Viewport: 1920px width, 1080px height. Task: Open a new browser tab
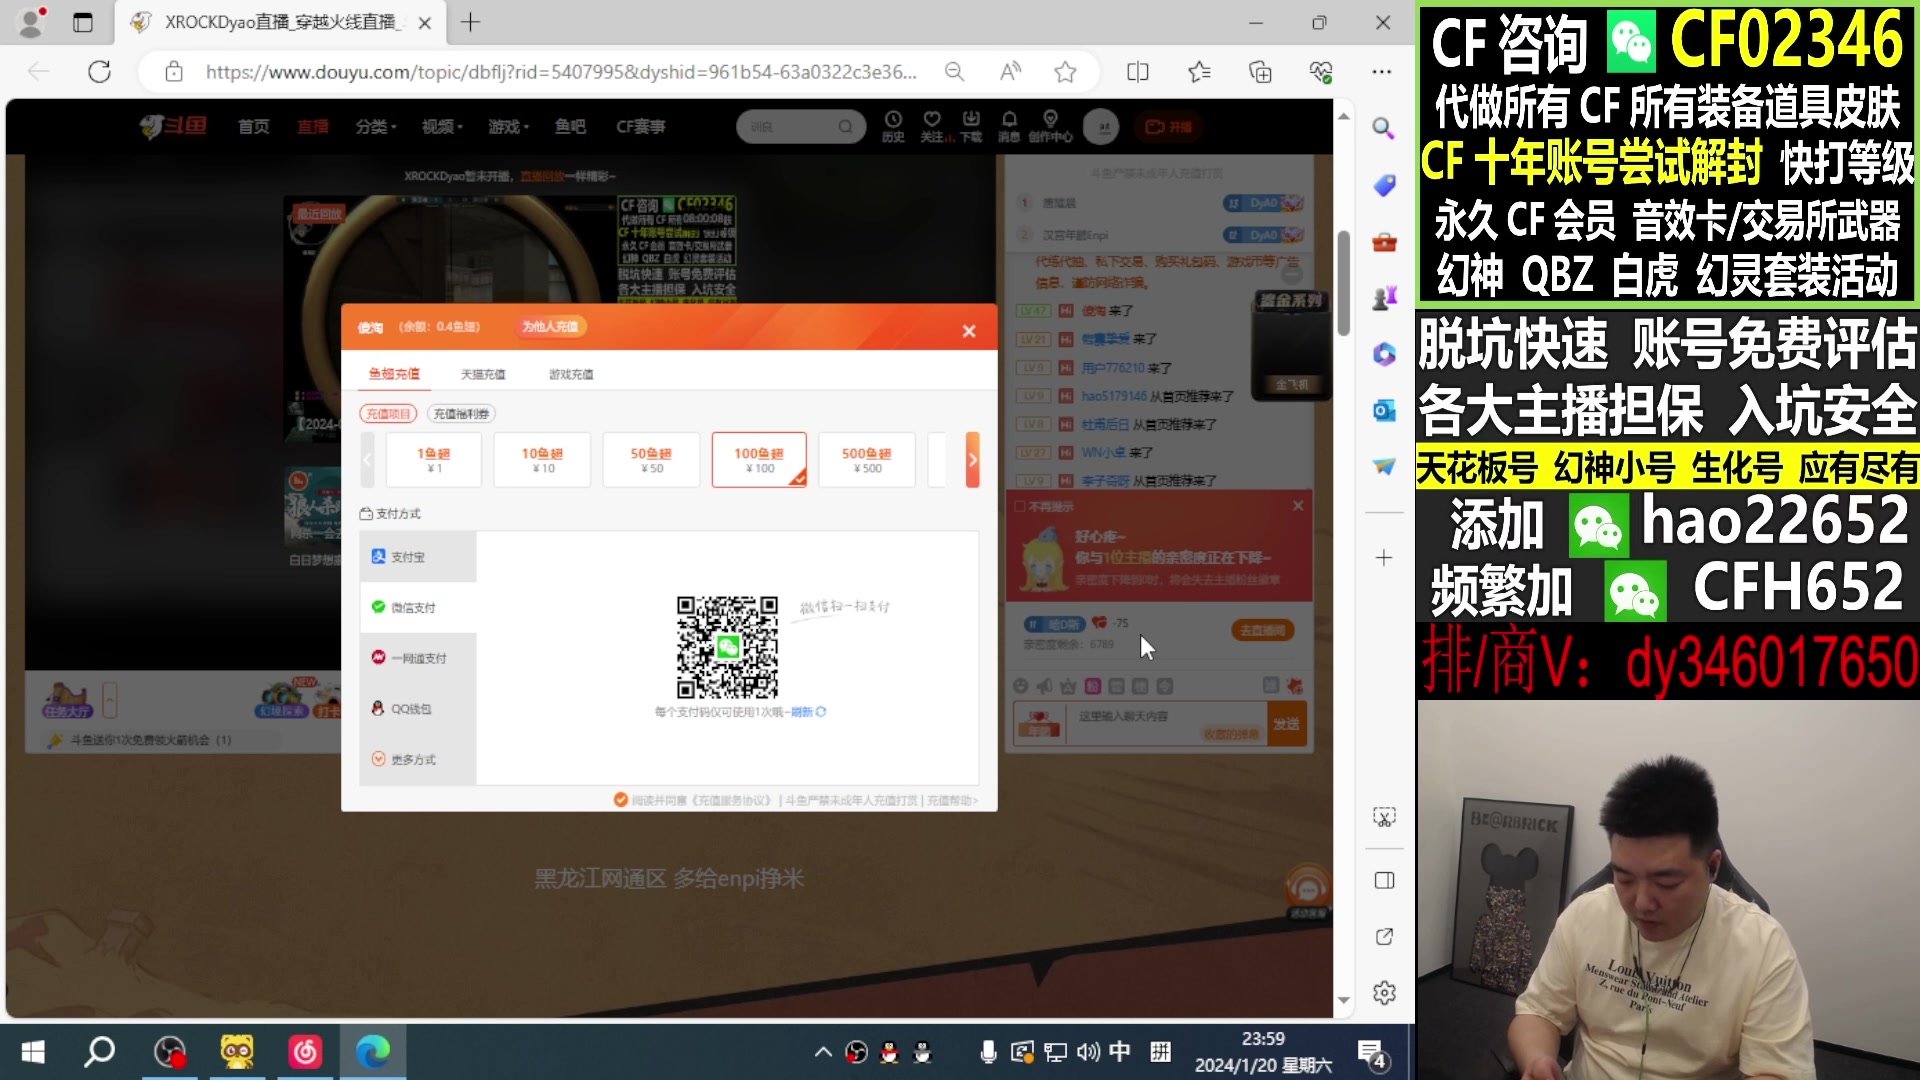(x=470, y=22)
